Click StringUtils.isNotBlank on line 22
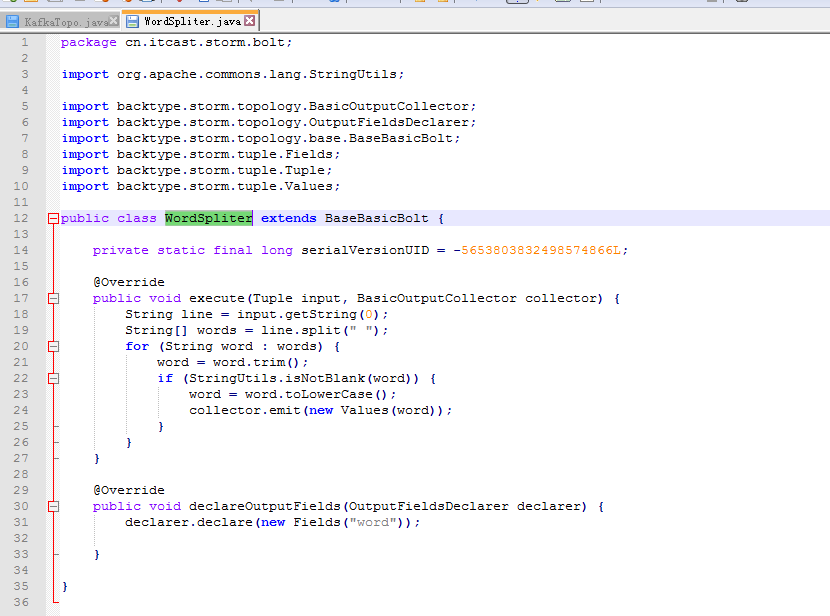The height and width of the screenshot is (616, 830). coord(277,378)
